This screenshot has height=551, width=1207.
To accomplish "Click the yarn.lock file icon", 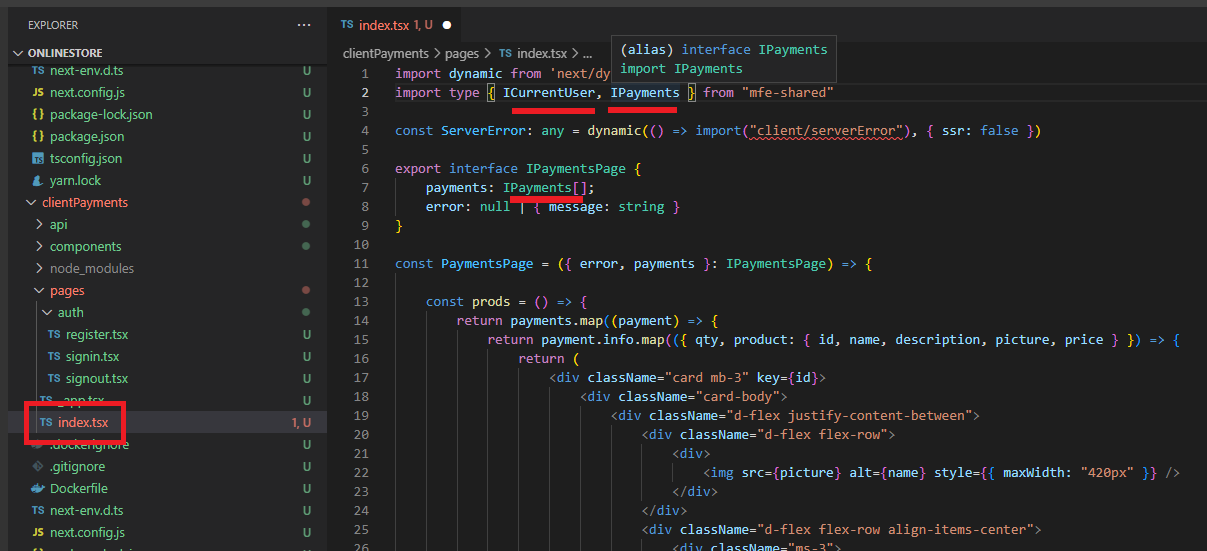I will [x=38, y=181].
